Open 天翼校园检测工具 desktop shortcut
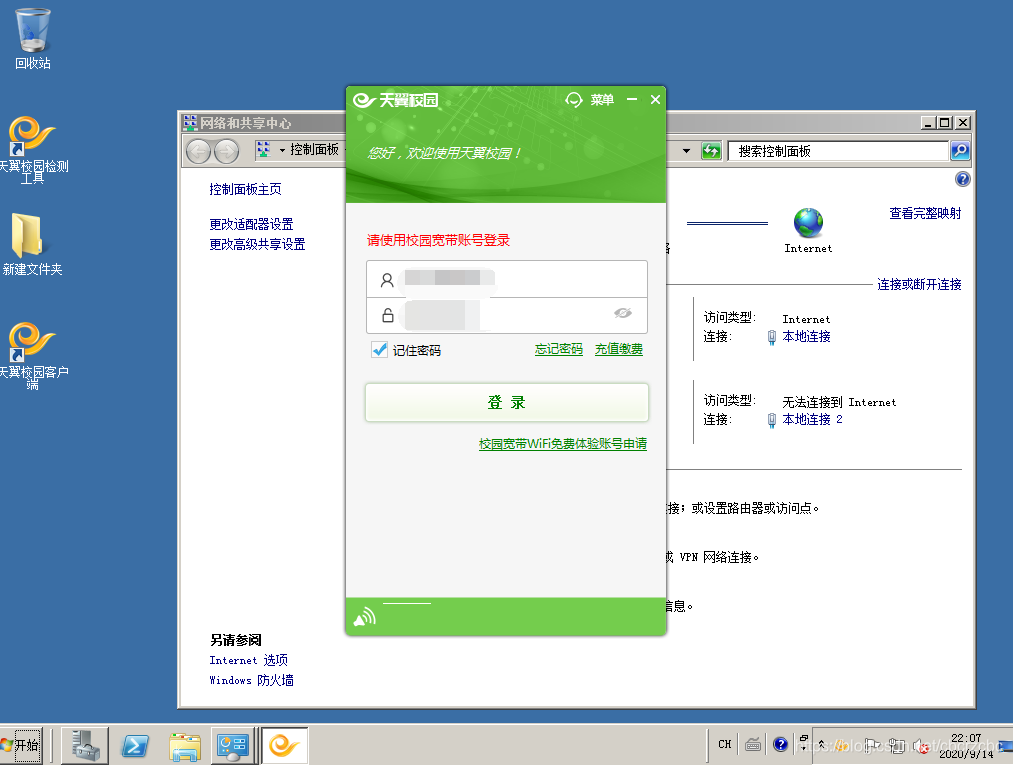This screenshot has height=765, width=1013. (x=32, y=150)
